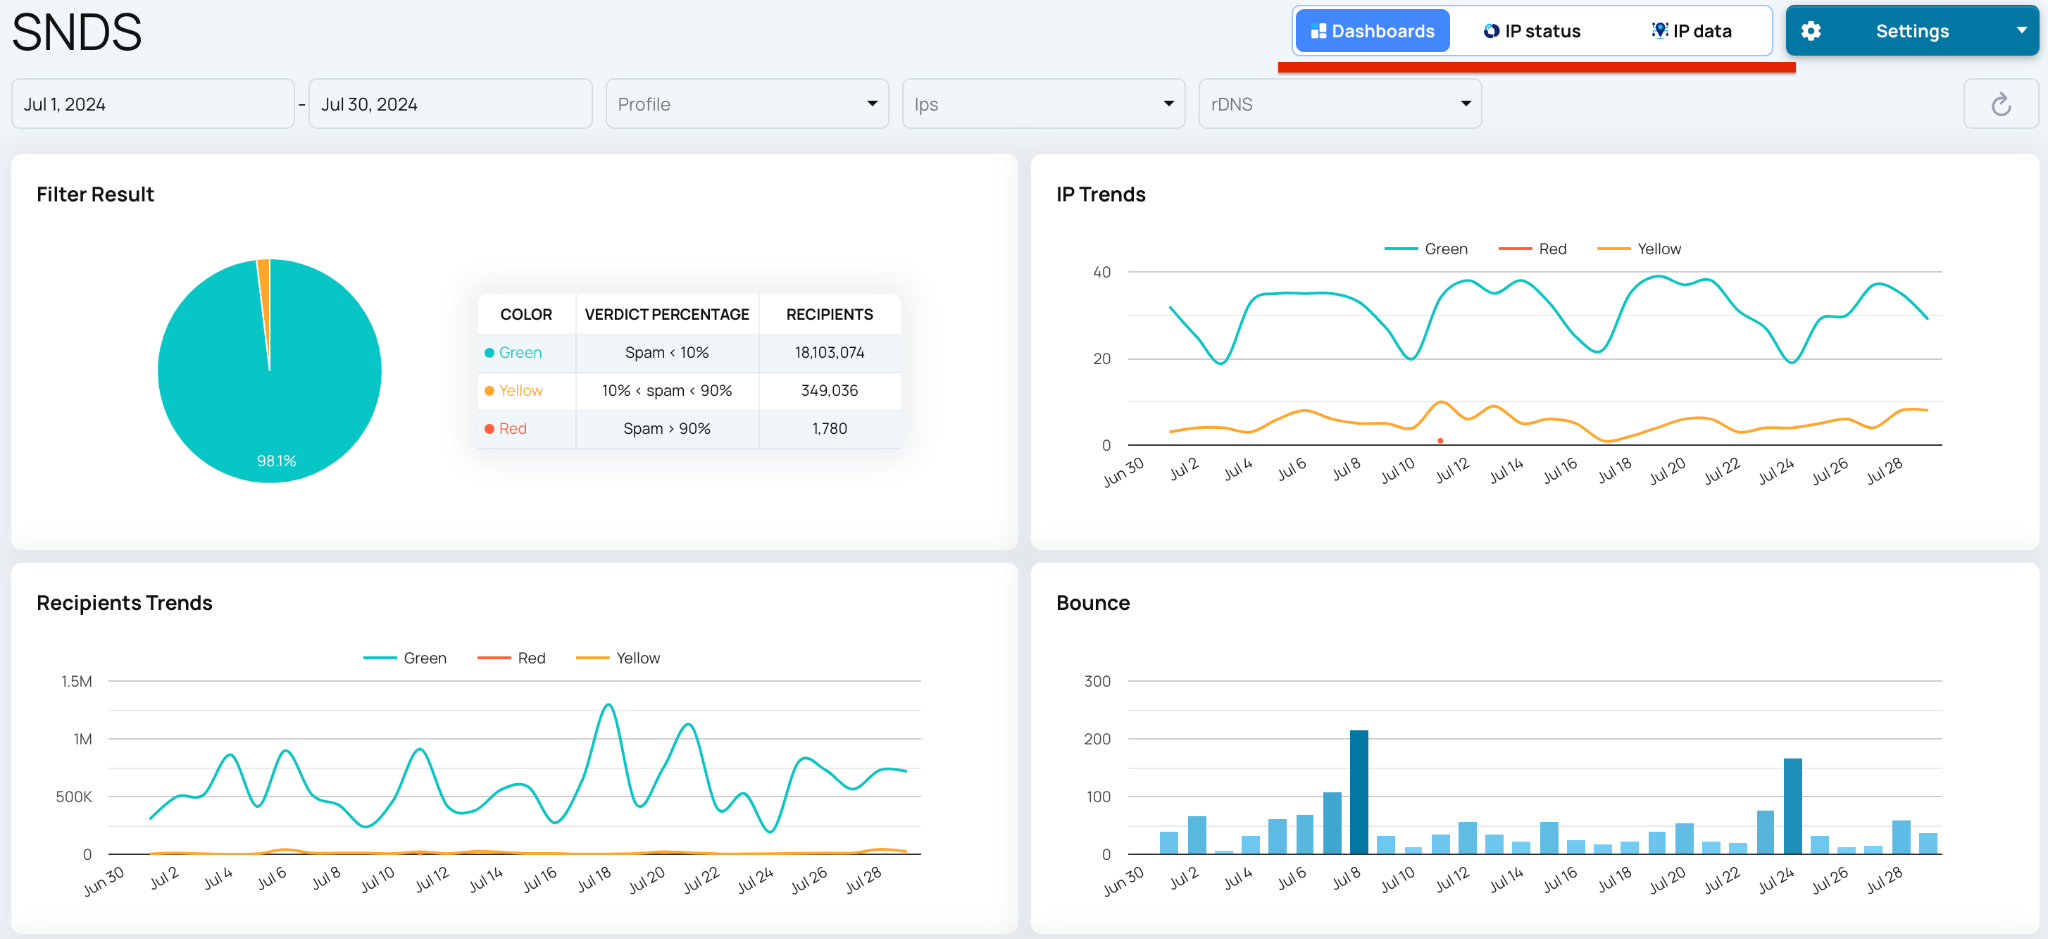Click the Dashboards grid icon

(1318, 31)
